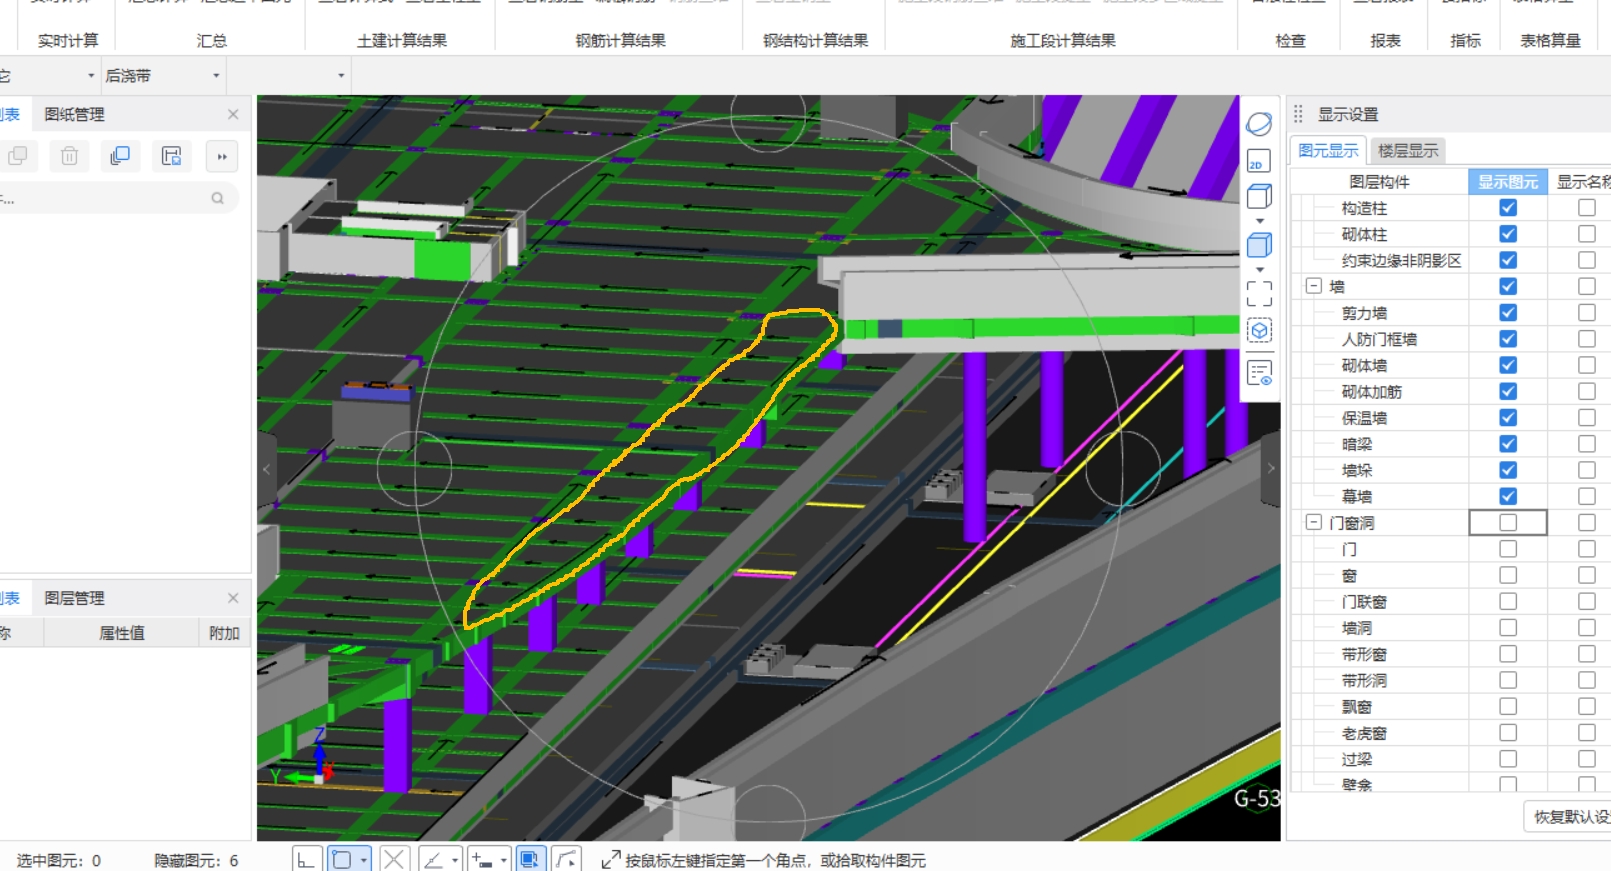Viewport: 1611px width, 871px height.
Task: Close the 图纸管理 panel
Action: pyautogui.click(x=233, y=114)
